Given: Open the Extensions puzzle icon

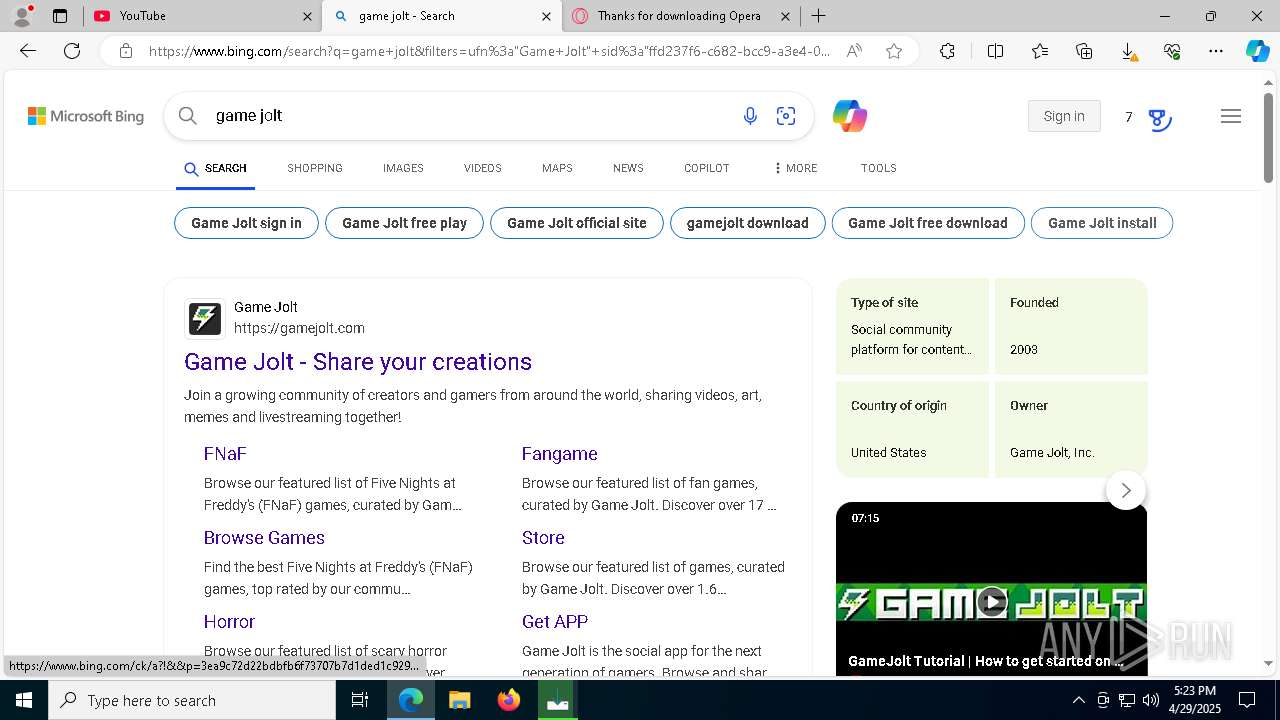Looking at the screenshot, I should [947, 51].
